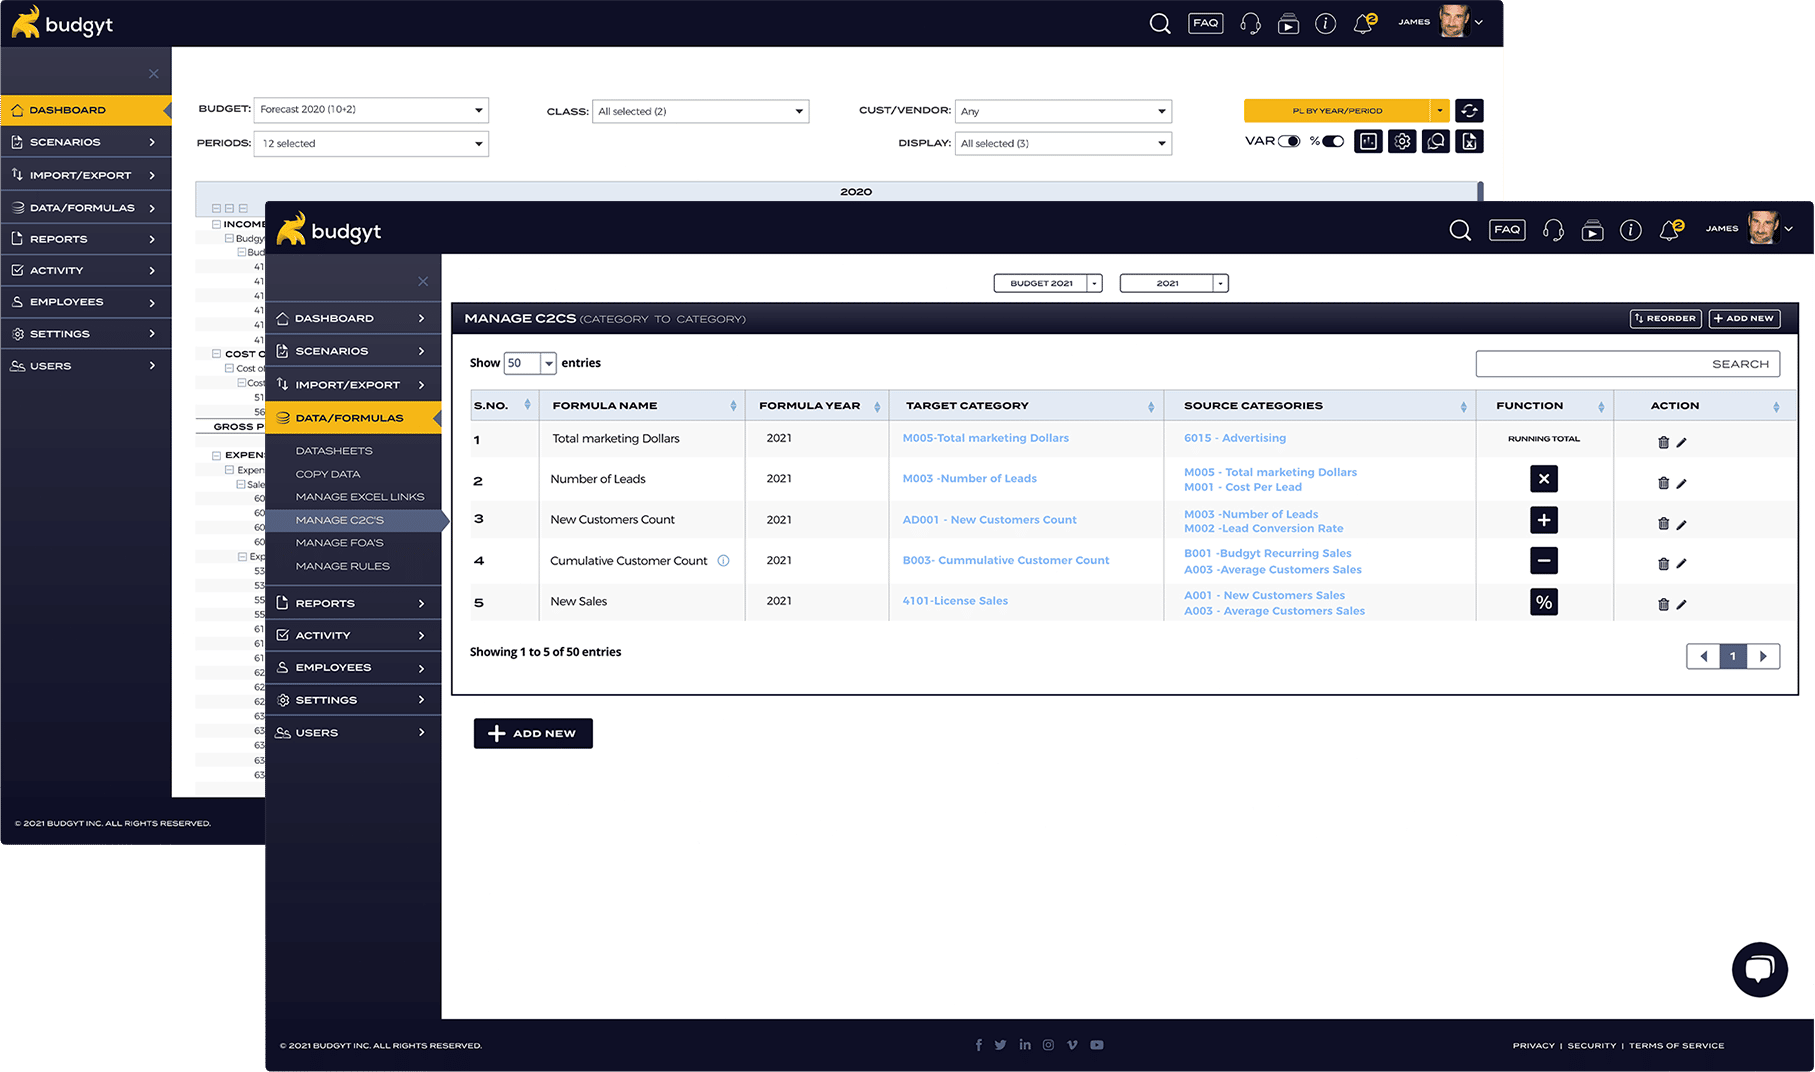Toggle the VAR switch in back window
The height and width of the screenshot is (1072, 1815).
(1289, 141)
